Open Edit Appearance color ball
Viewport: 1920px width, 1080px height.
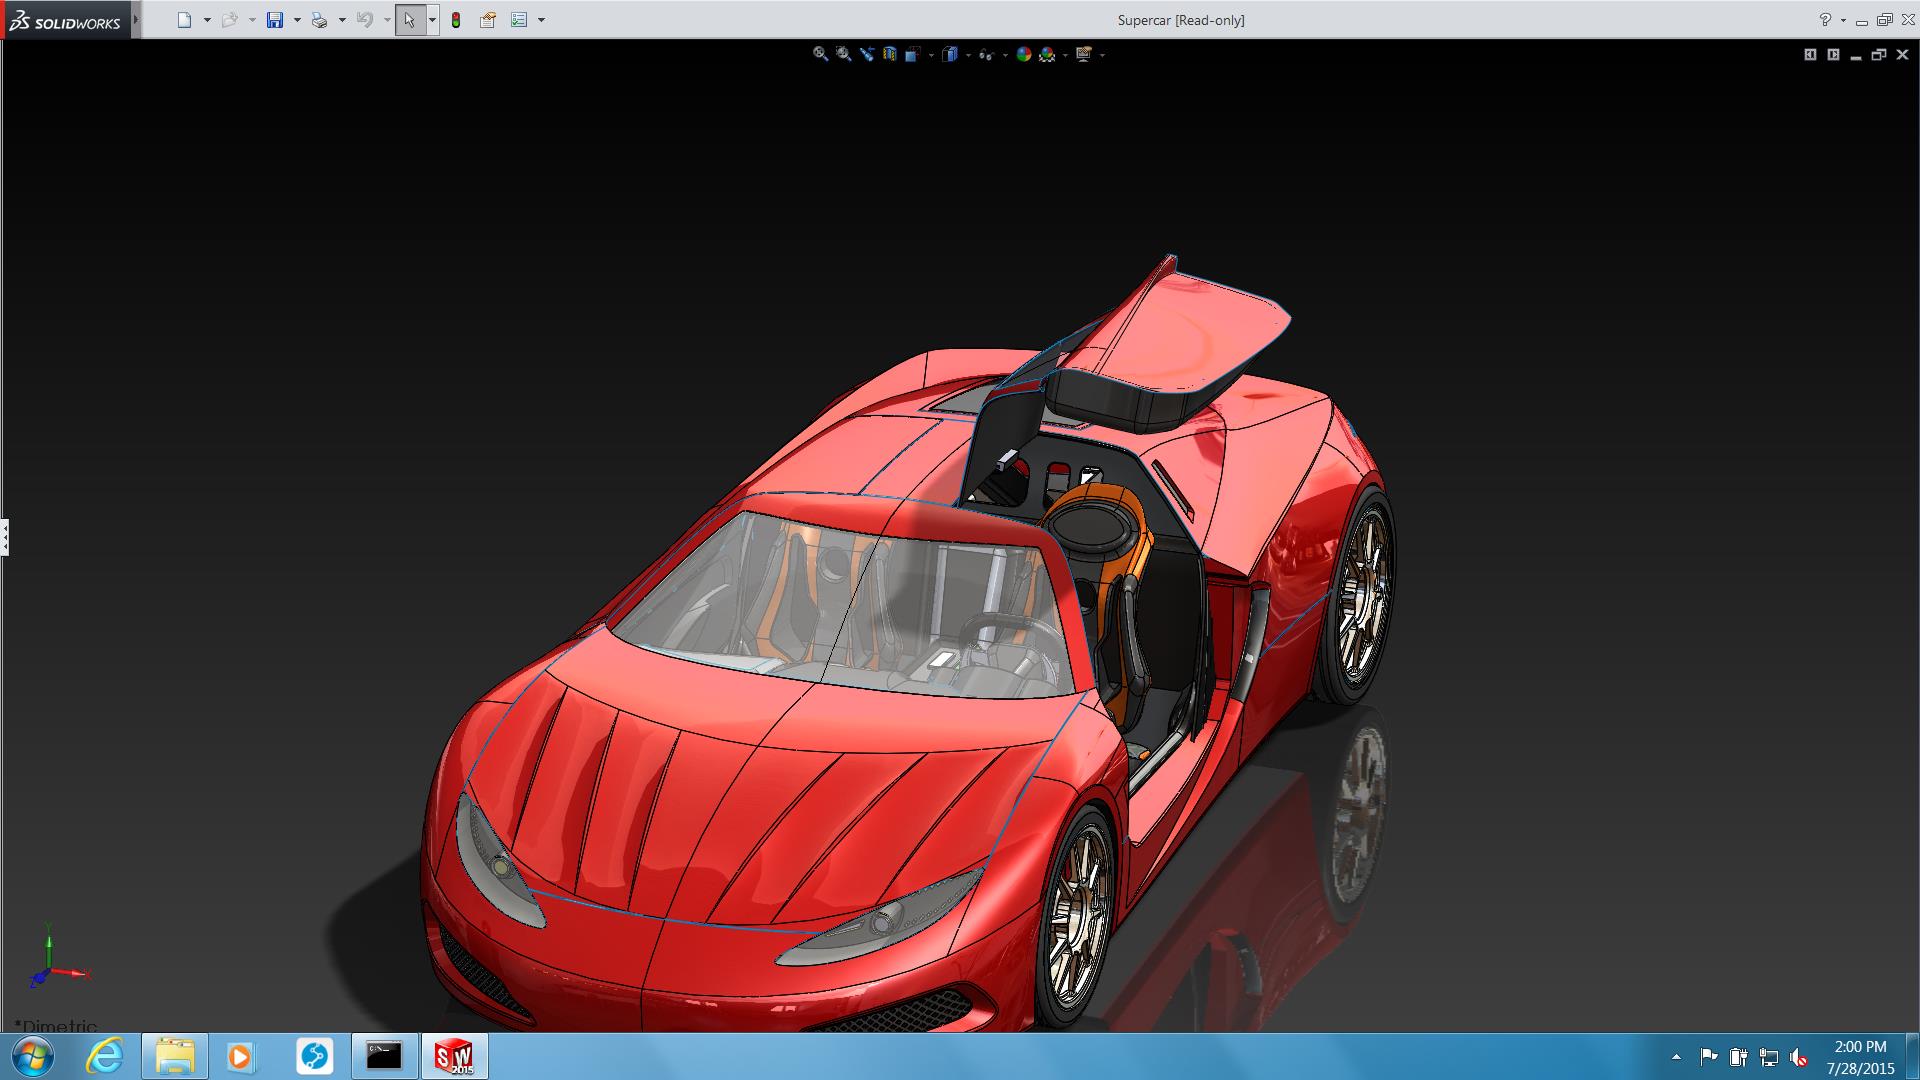tap(1023, 55)
